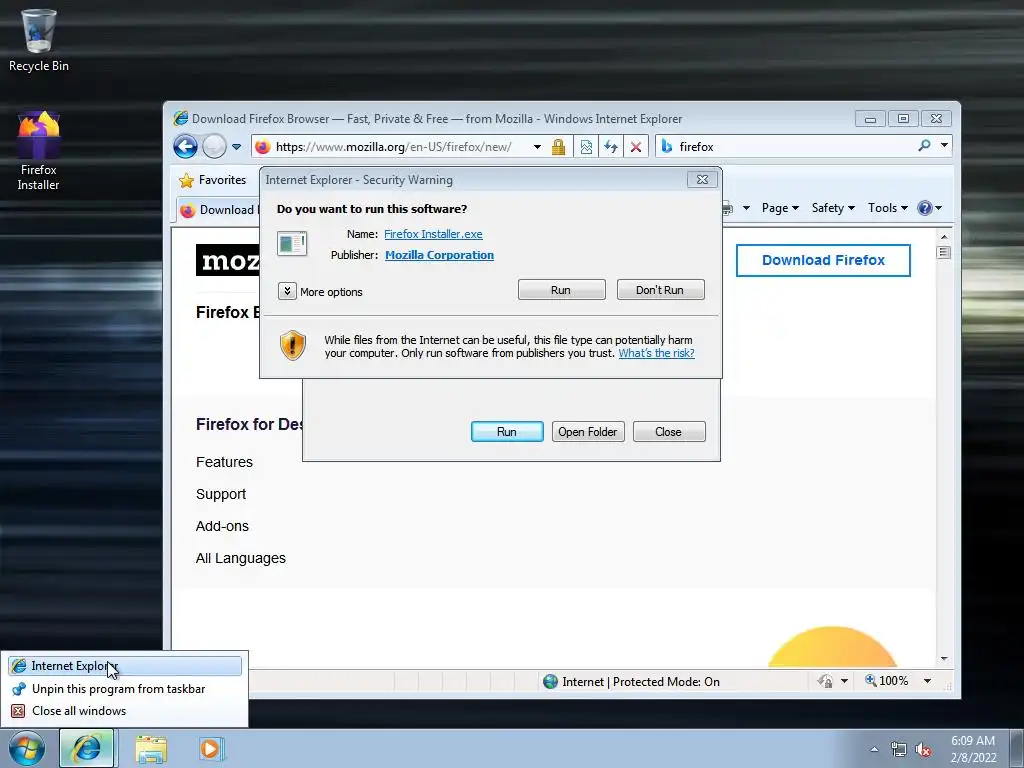Image resolution: width=1024 pixels, height=768 pixels.
Task: Click the Open Folder button
Action: 588,432
